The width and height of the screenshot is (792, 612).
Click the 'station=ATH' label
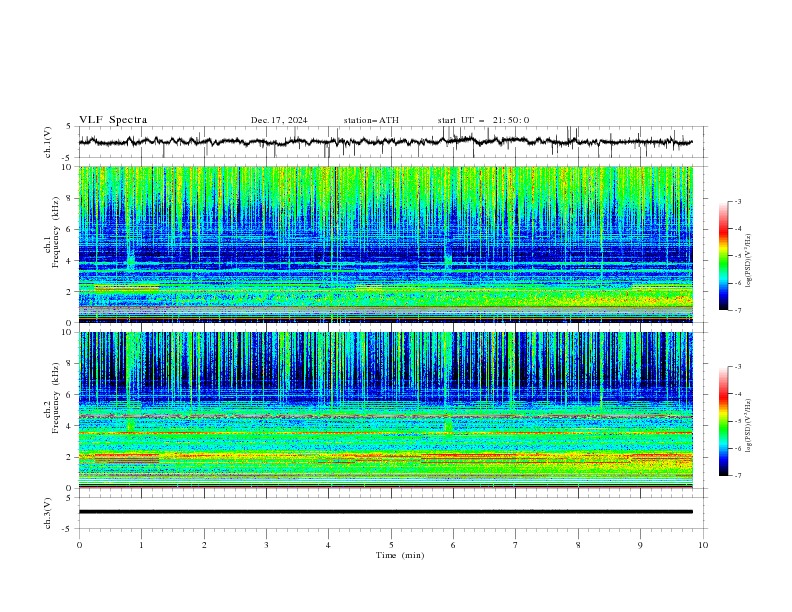pos(371,120)
